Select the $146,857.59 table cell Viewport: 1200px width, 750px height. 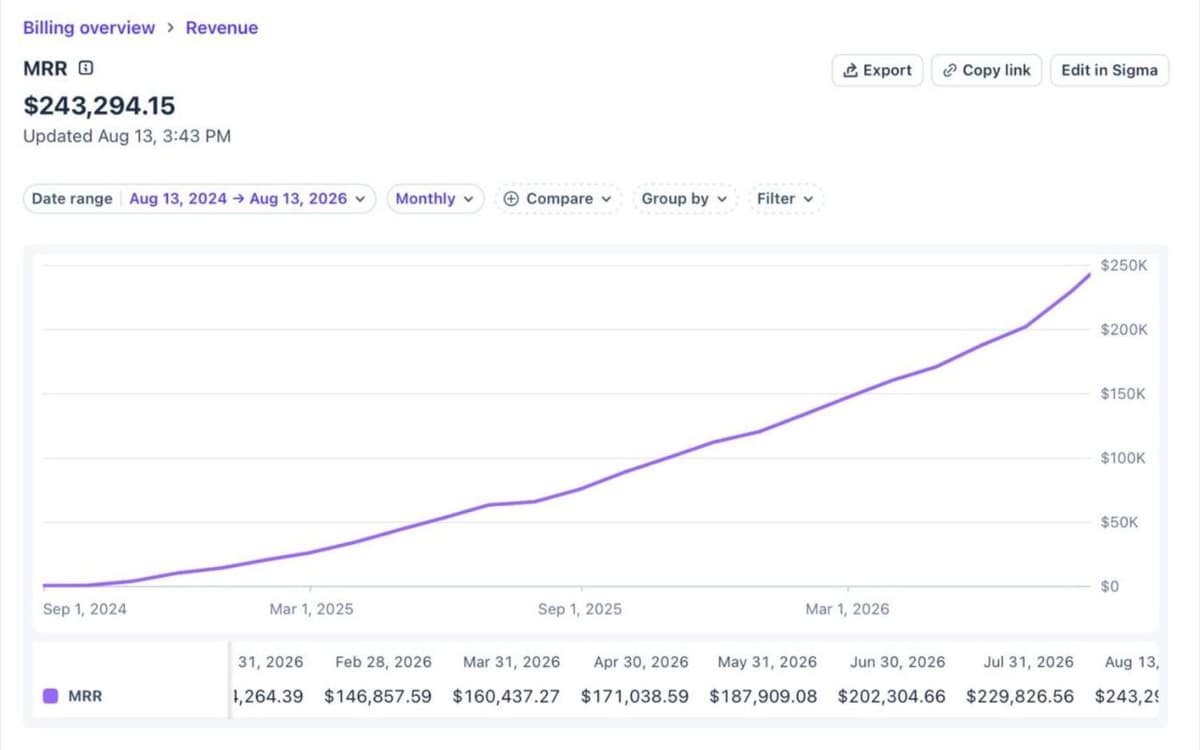pyautogui.click(x=378, y=696)
